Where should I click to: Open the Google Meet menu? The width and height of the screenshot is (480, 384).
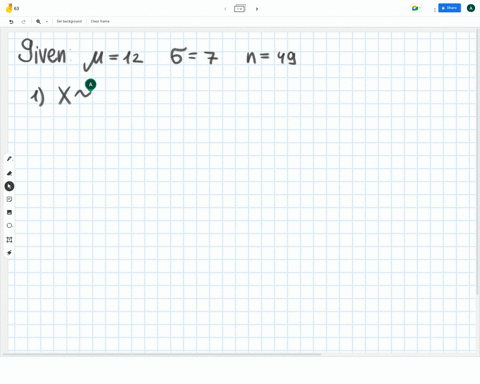[416, 8]
